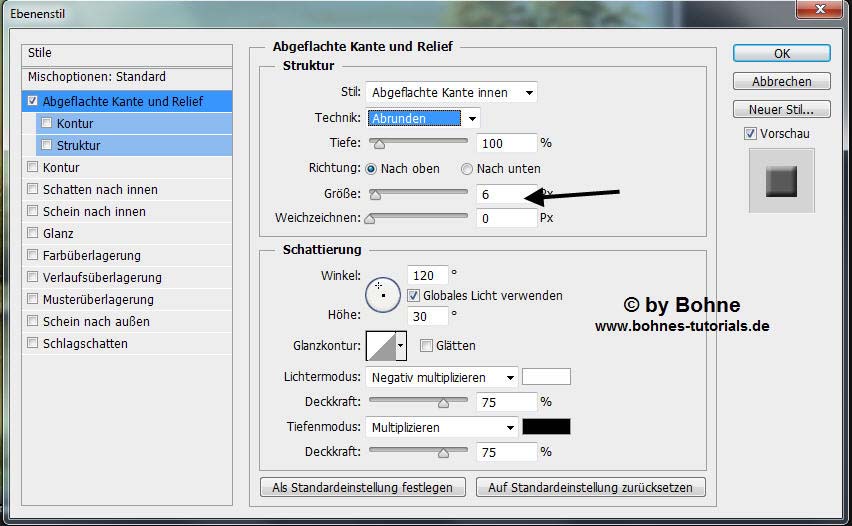Uncheck Globales Licht verwenden
The image size is (852, 526).
point(413,296)
